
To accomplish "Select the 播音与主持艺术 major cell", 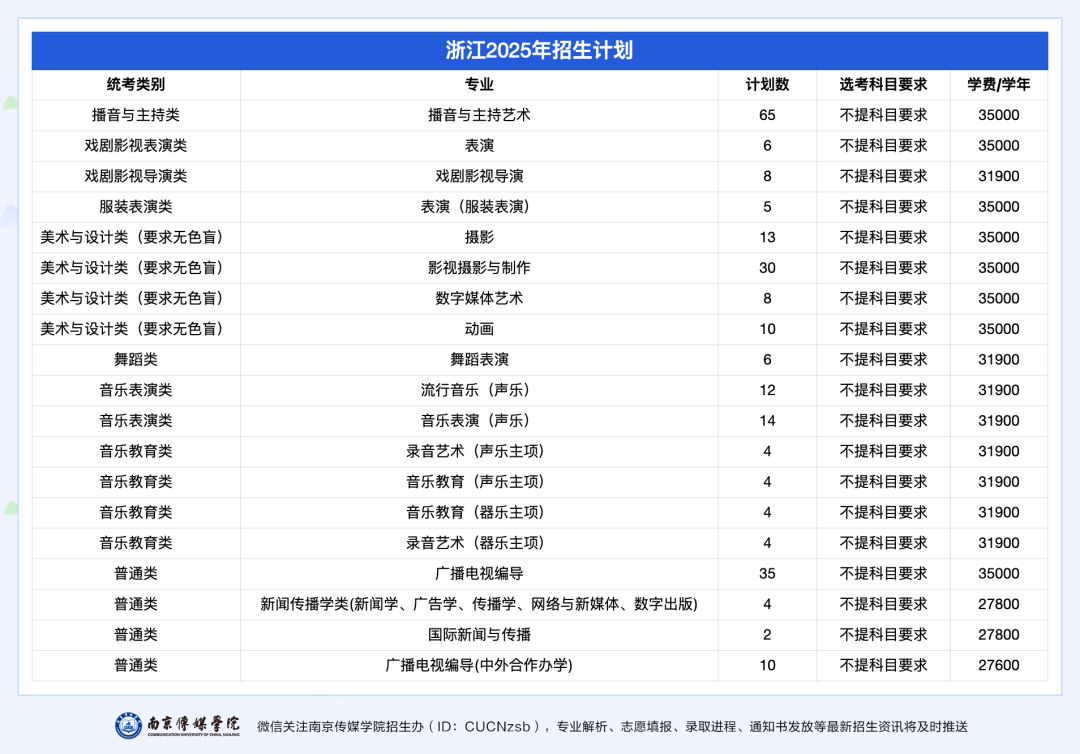I will [479, 115].
